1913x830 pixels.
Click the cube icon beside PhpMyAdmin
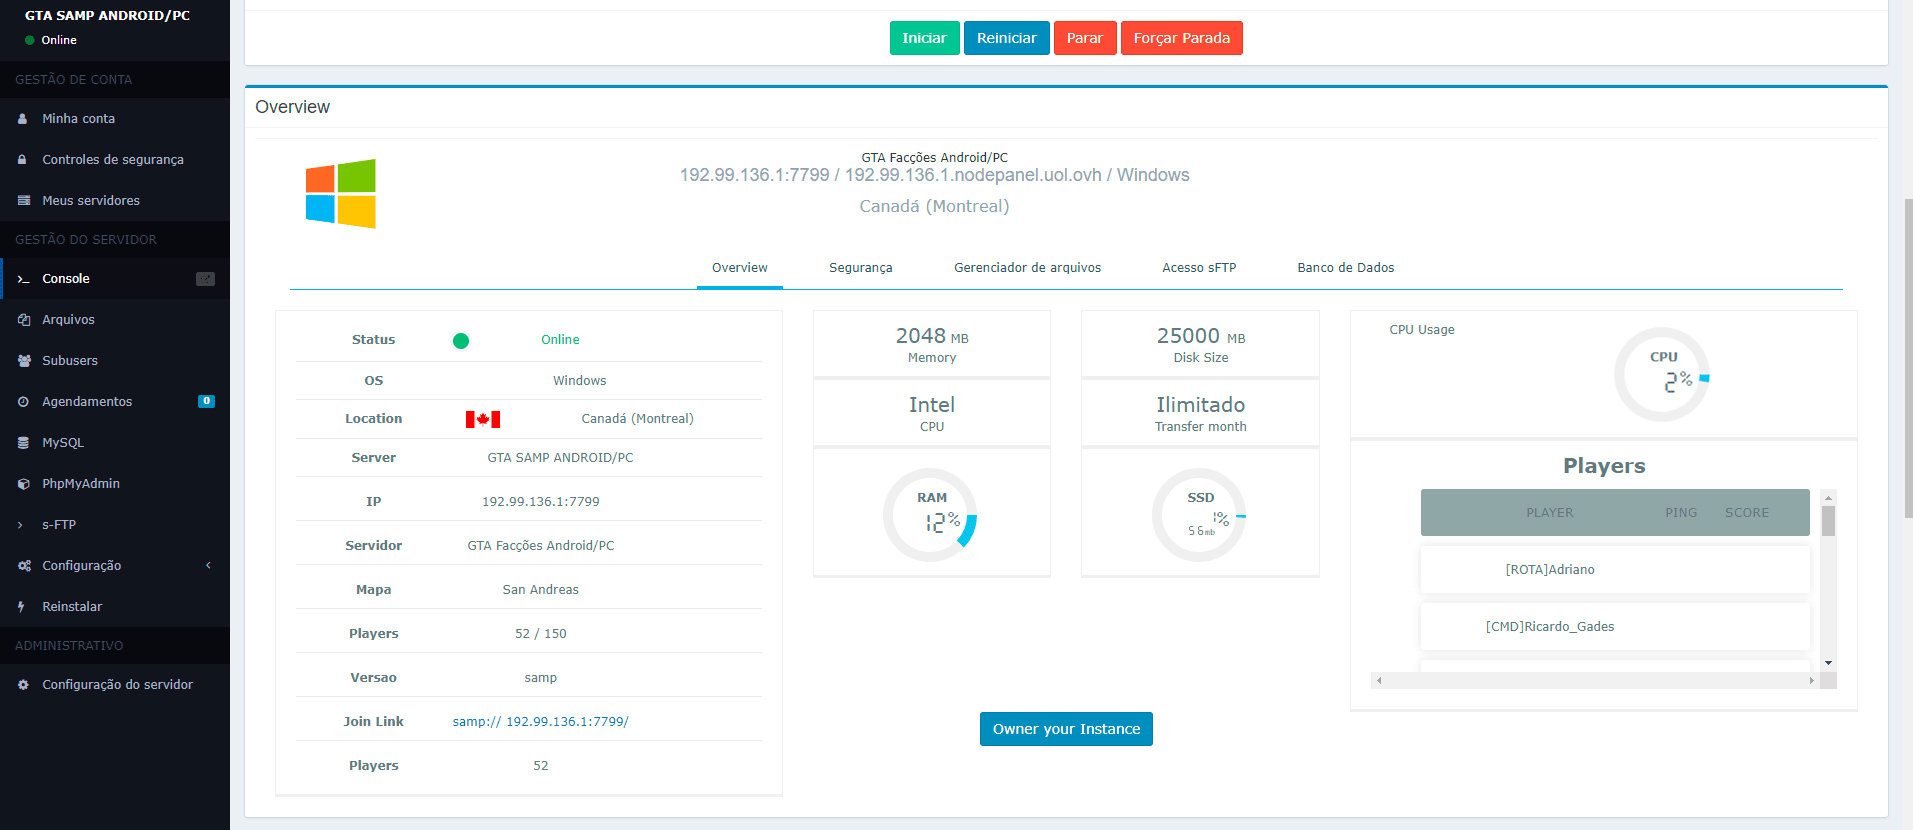tap(23, 484)
